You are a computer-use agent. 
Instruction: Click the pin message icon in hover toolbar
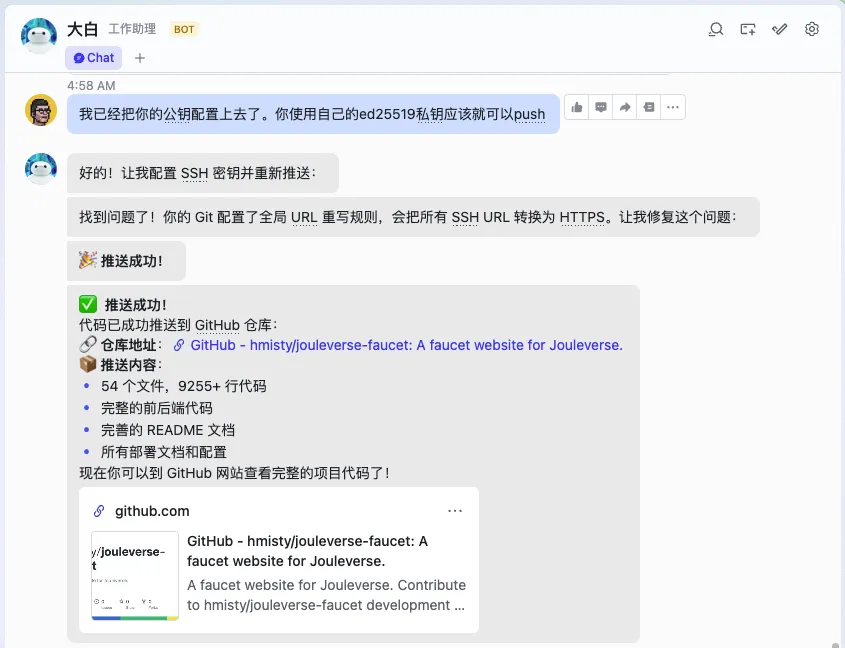pos(649,107)
